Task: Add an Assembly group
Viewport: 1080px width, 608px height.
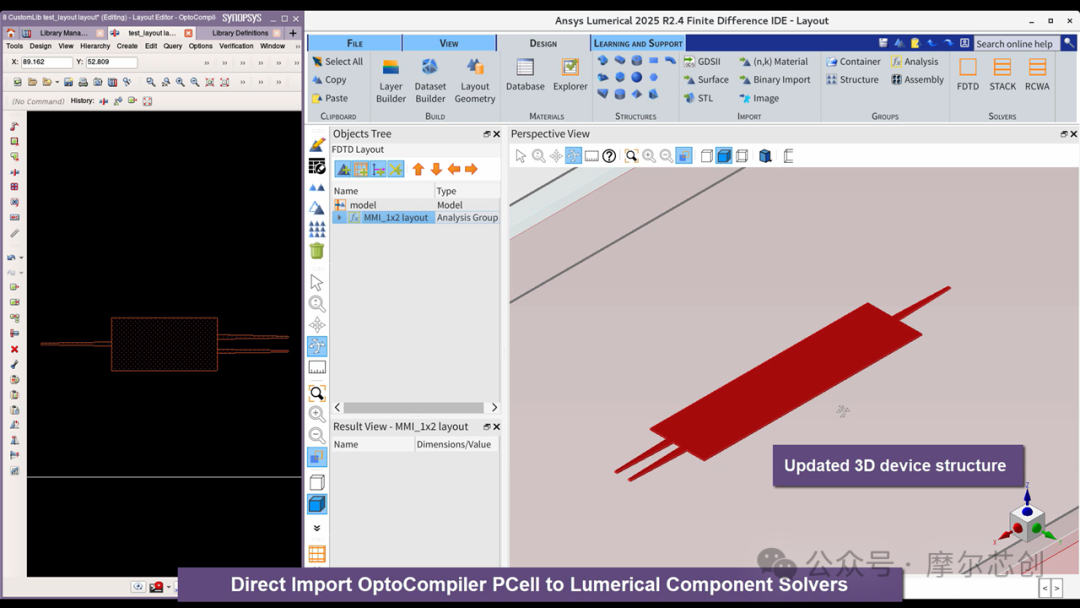Action: click(x=917, y=80)
